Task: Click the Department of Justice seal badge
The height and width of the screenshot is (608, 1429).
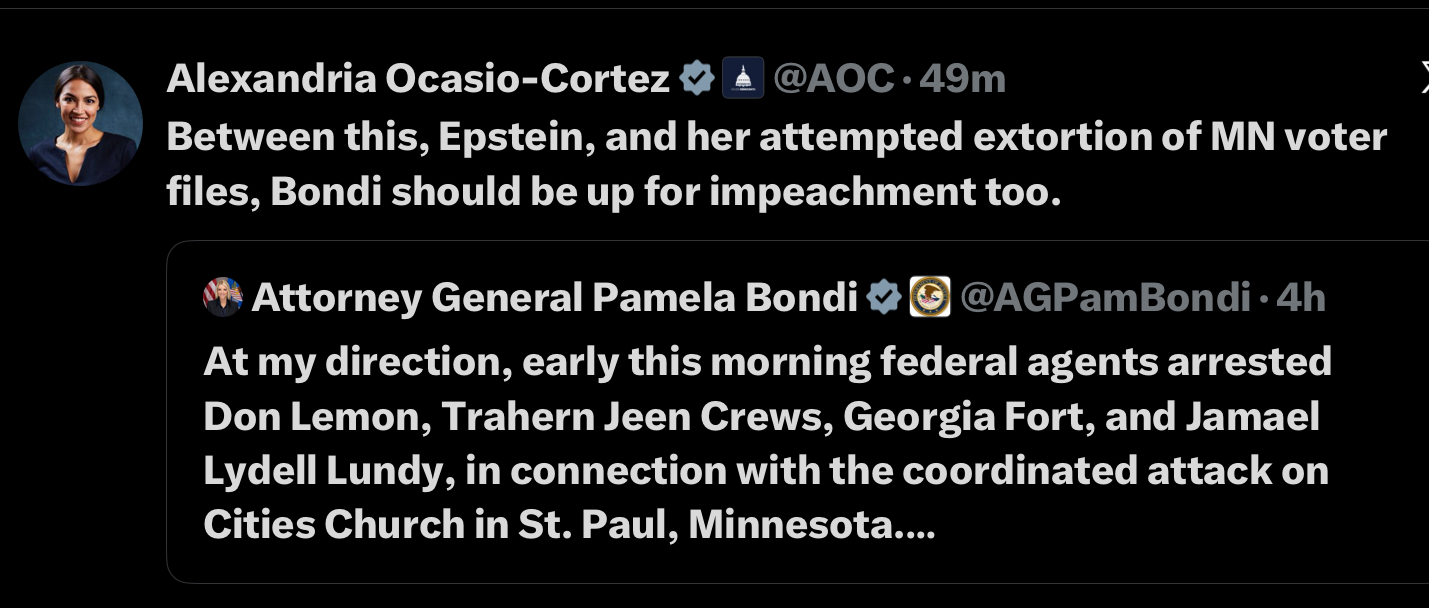Action: click(x=929, y=297)
